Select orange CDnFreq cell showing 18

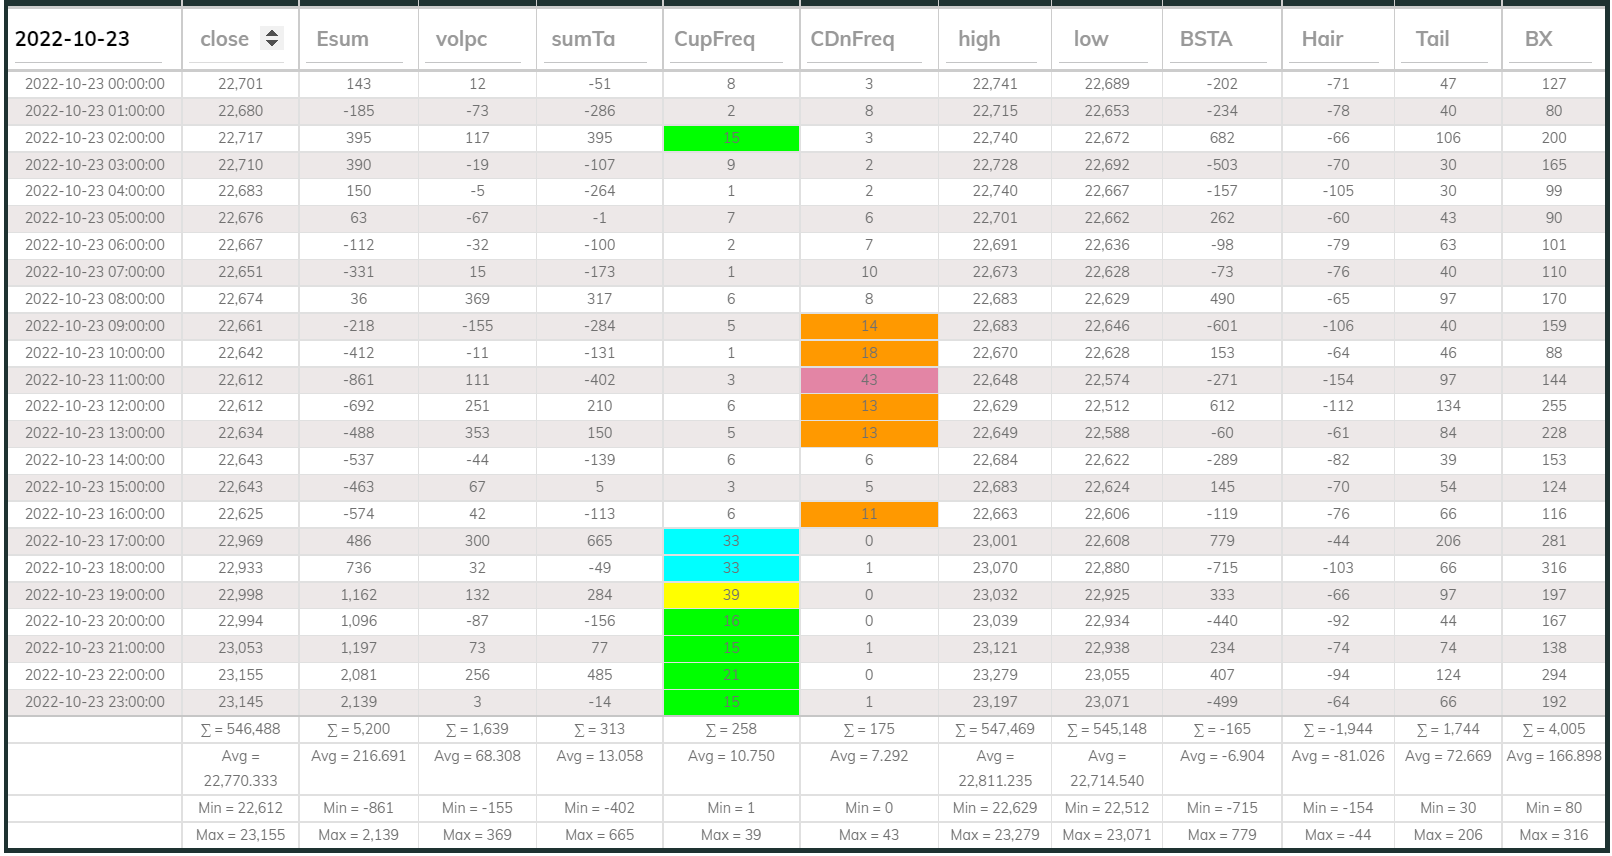click(x=869, y=353)
